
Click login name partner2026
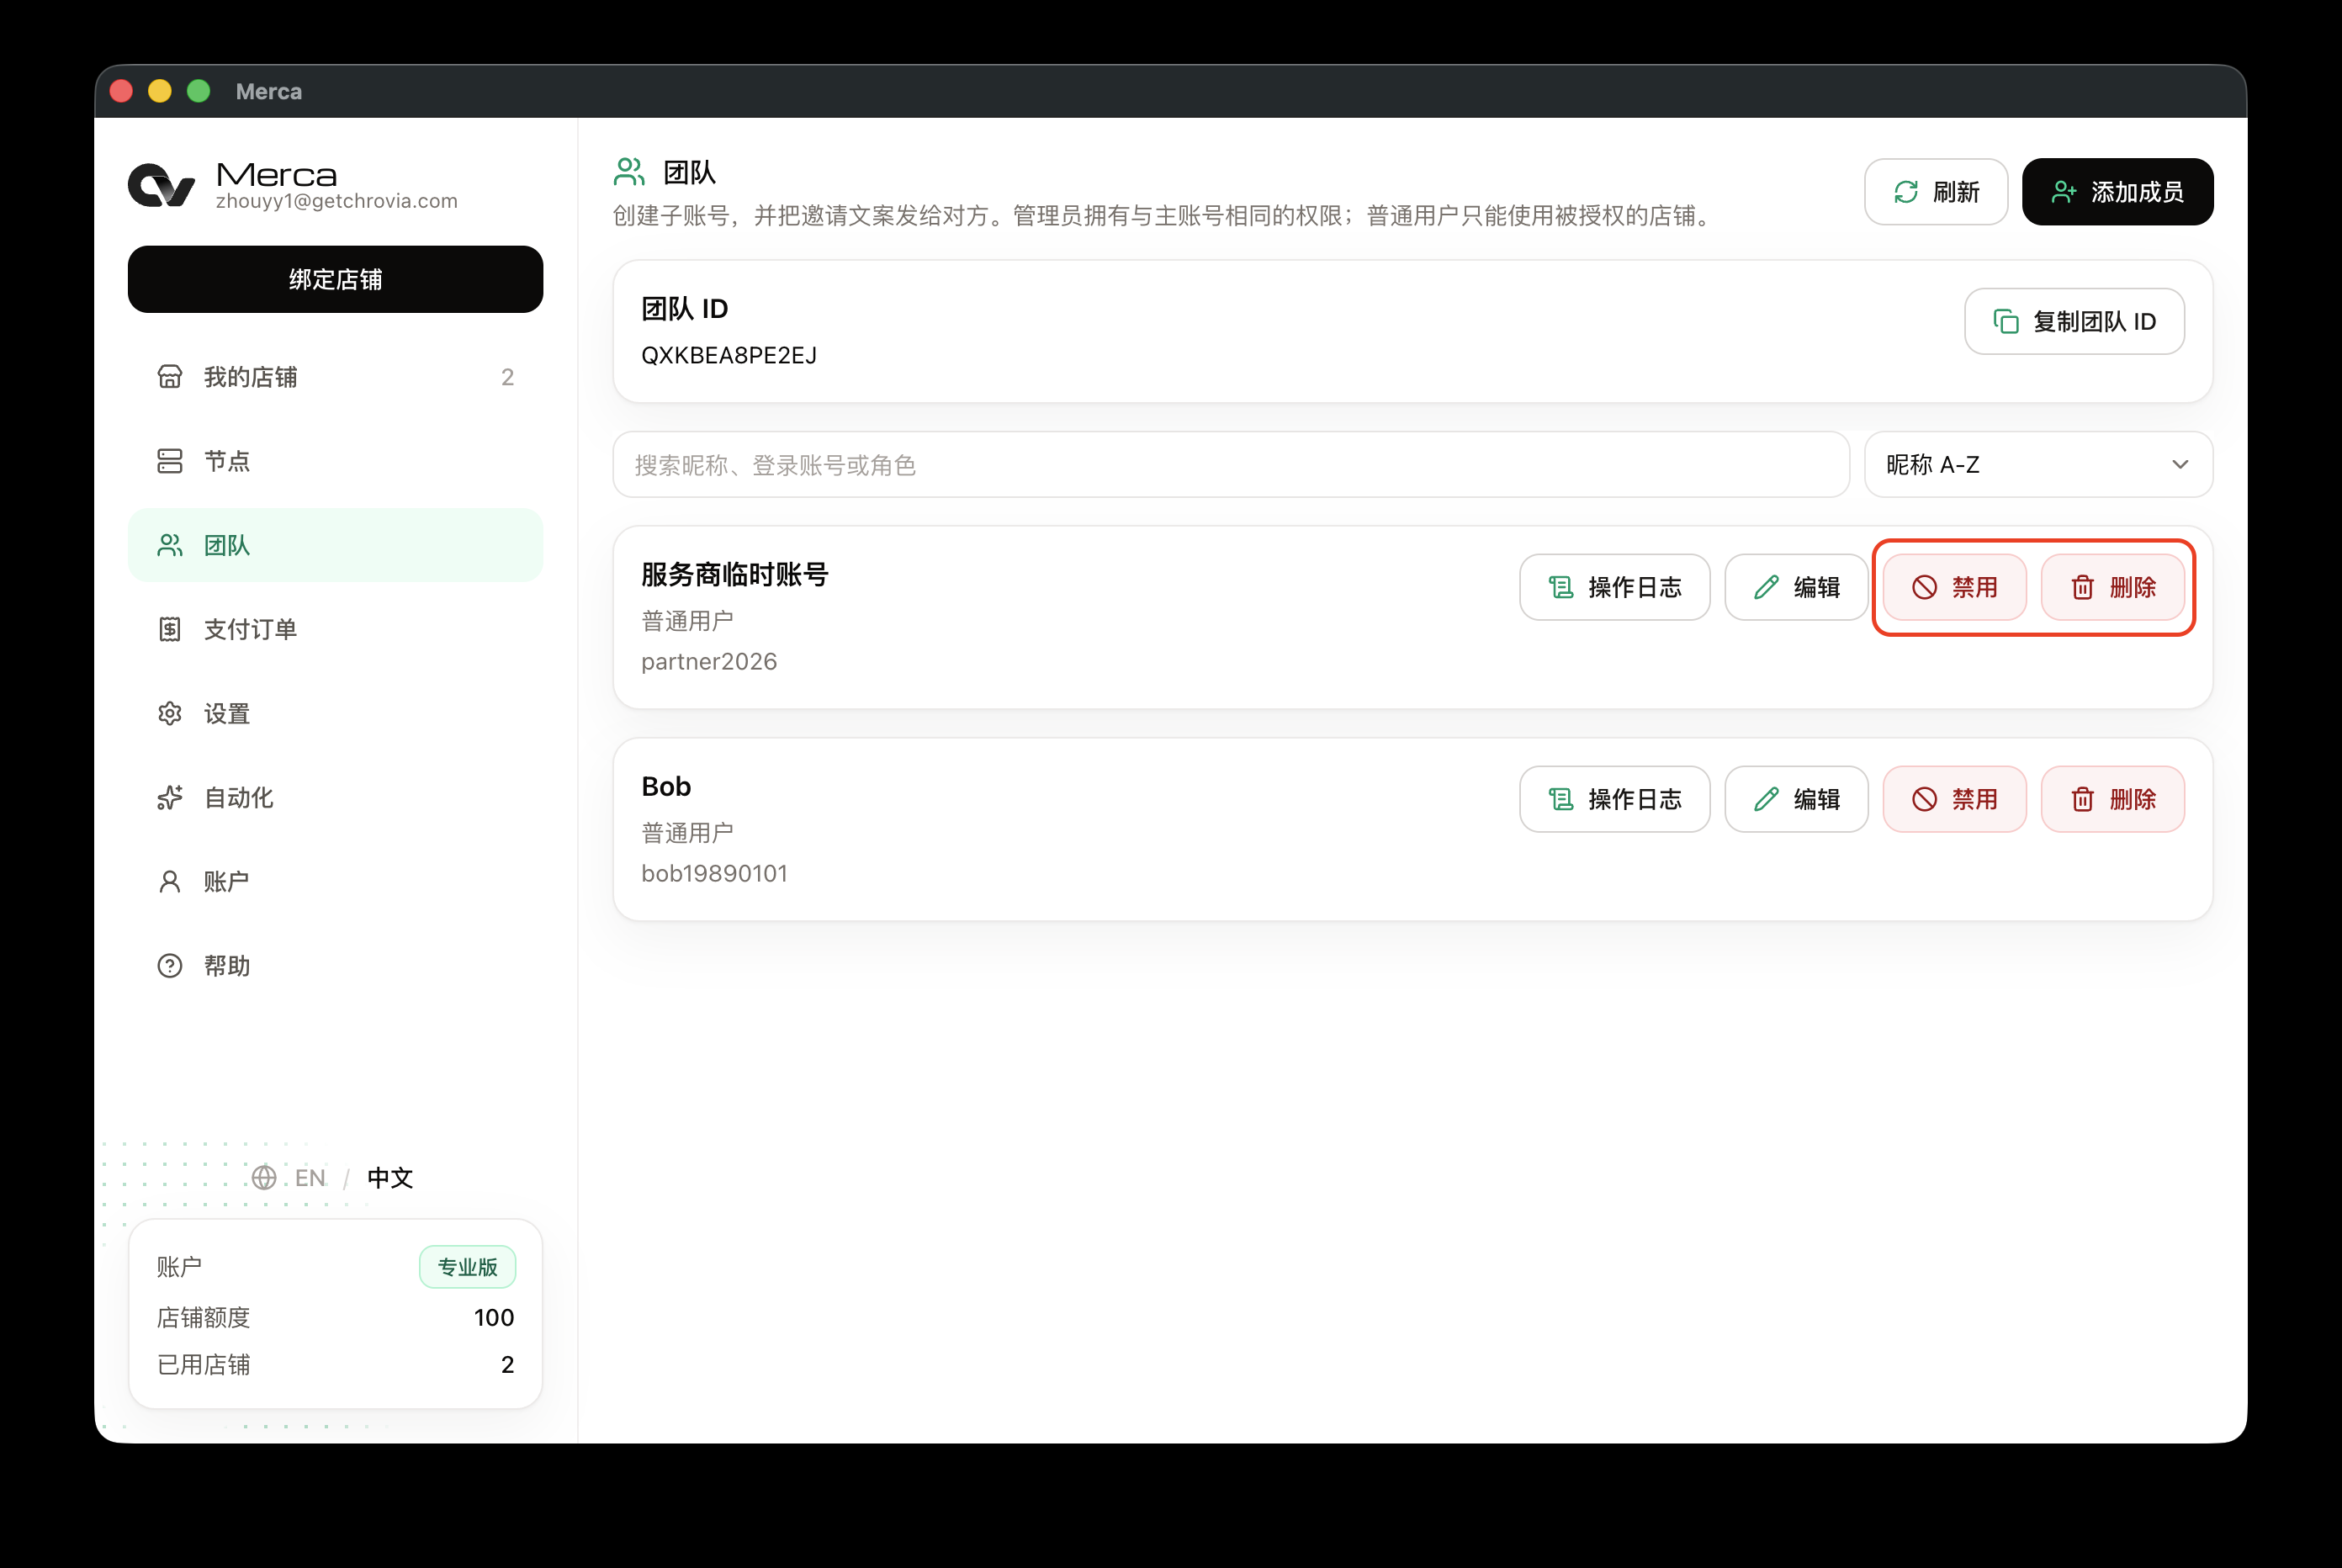coord(709,661)
